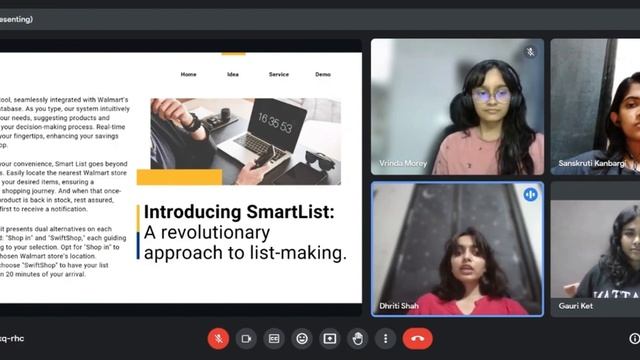Viewport: 640px width, 360px height.
Task: Unmute the microphone button
Action: click(218, 338)
